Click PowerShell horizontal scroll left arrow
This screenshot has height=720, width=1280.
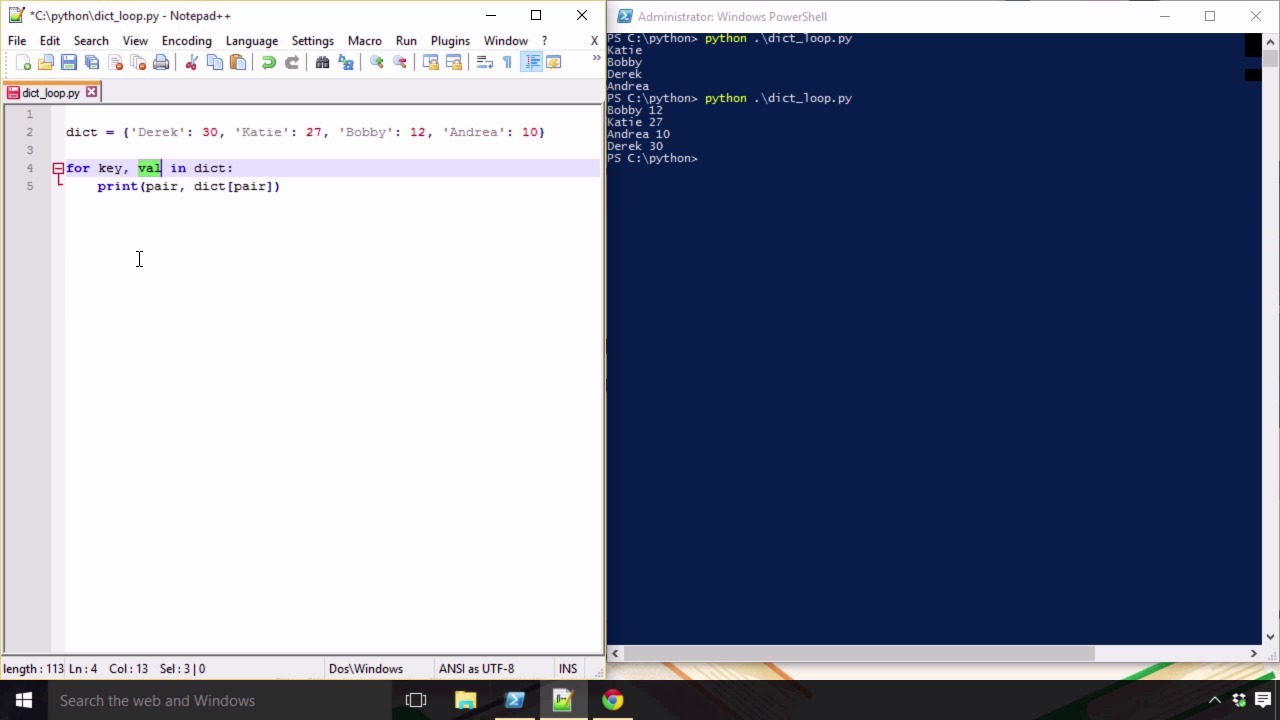(615, 654)
